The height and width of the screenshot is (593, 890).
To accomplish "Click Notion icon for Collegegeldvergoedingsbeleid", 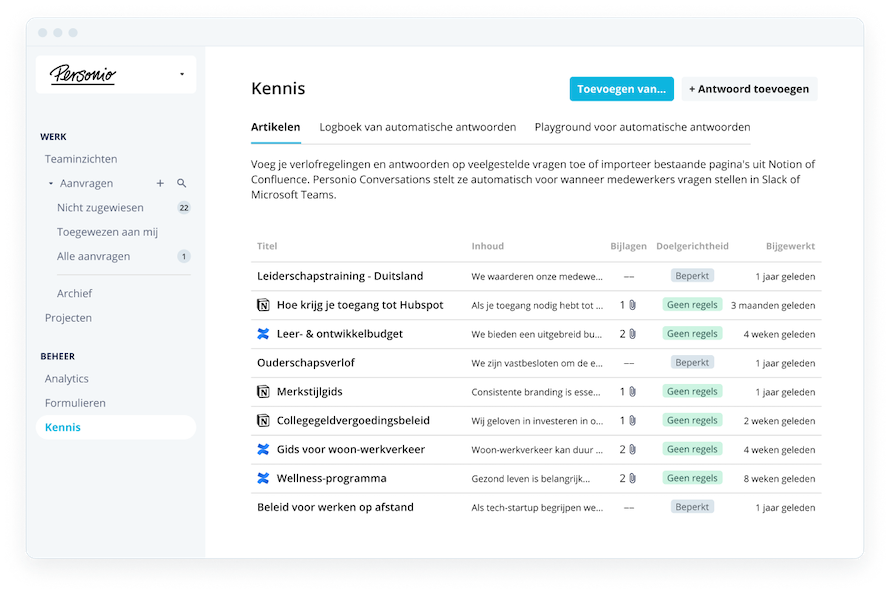I will click(263, 421).
